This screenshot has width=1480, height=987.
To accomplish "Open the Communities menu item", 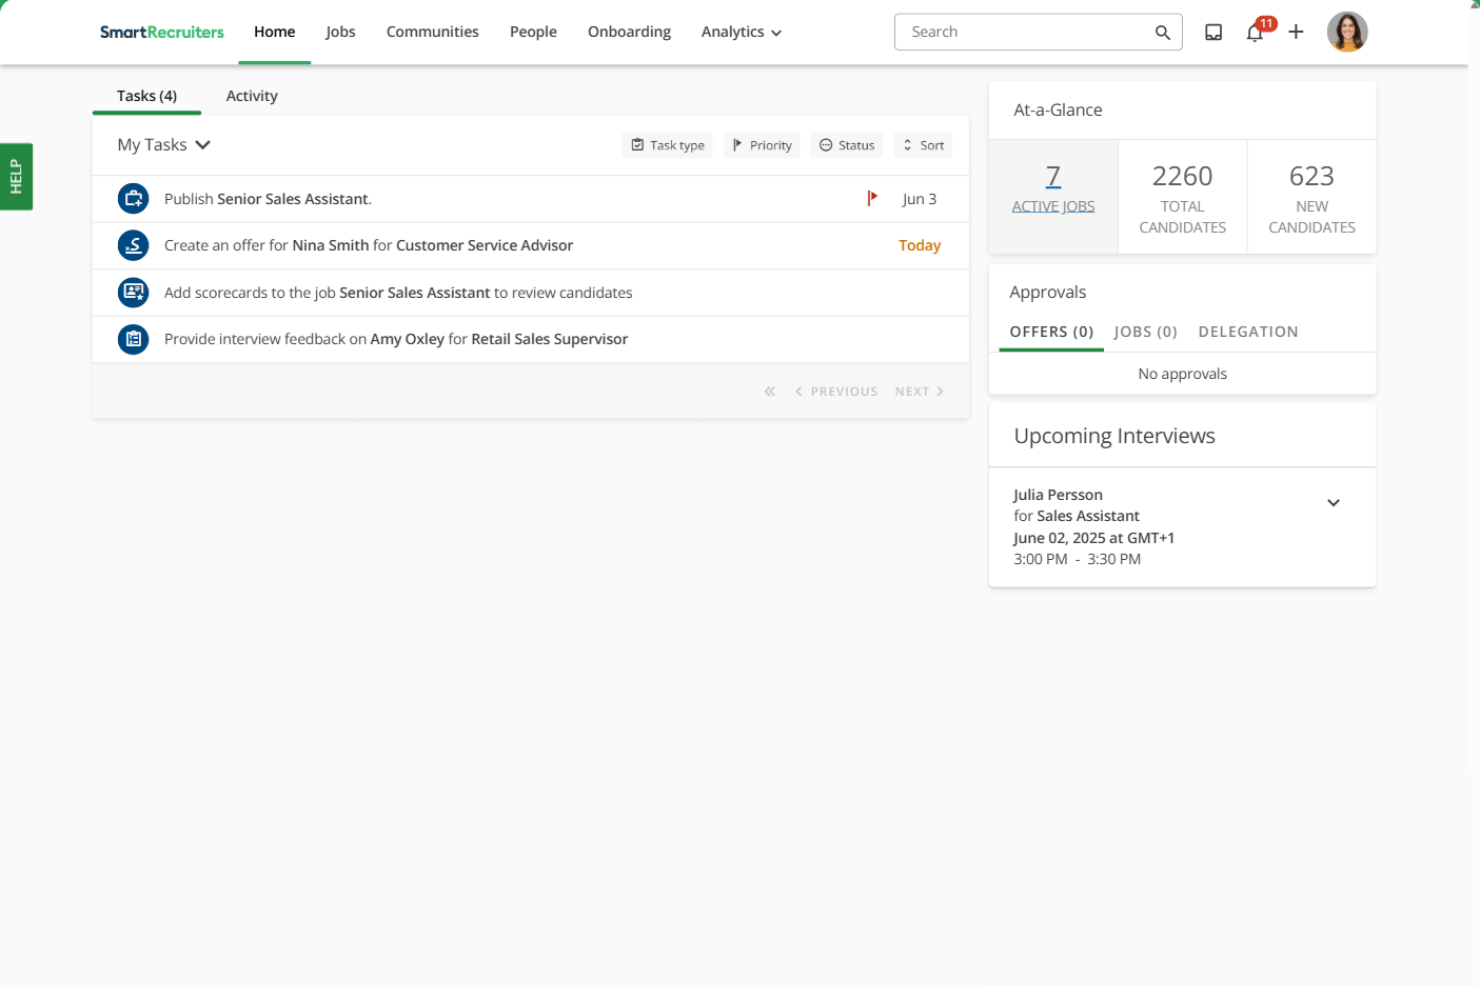I will point(432,32).
